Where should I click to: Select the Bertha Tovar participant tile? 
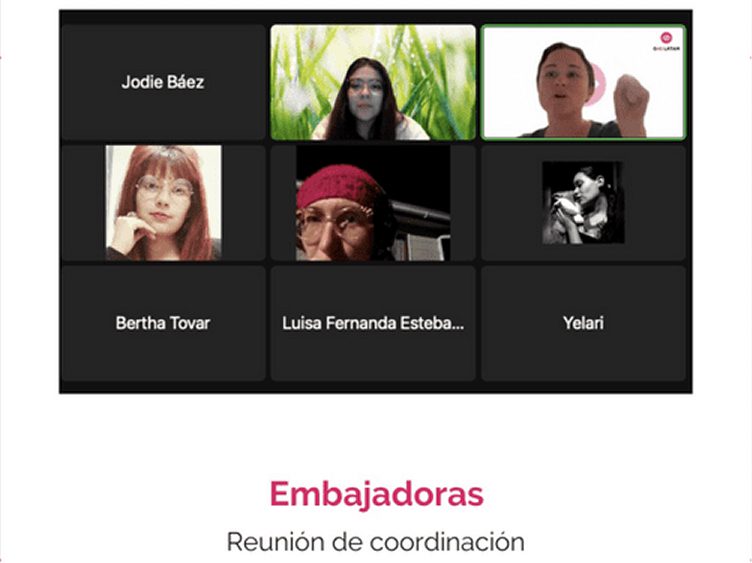coord(163,323)
